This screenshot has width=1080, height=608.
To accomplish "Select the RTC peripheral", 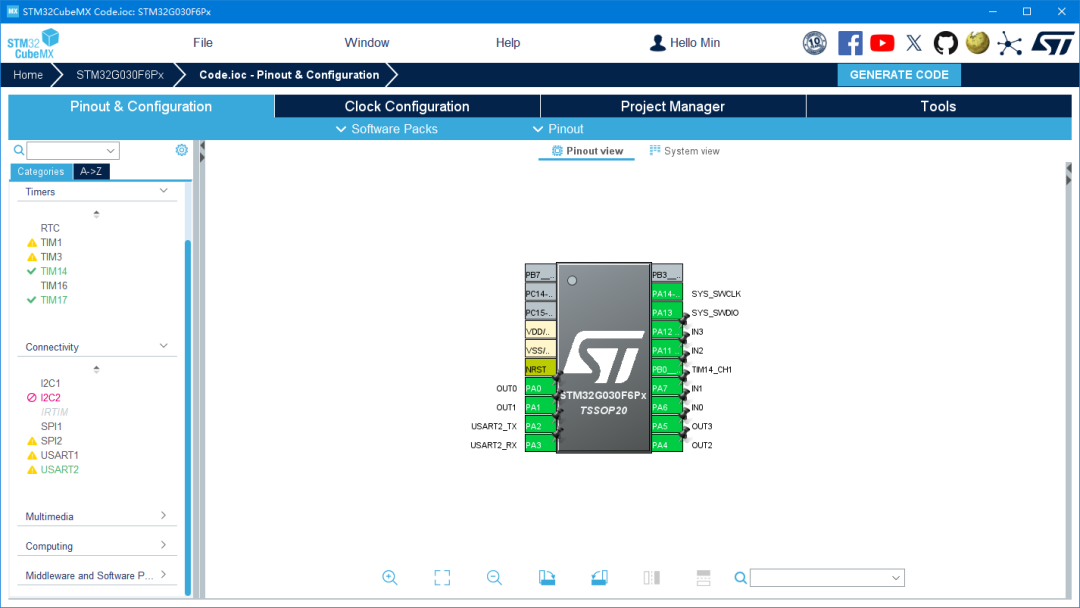I will point(50,228).
